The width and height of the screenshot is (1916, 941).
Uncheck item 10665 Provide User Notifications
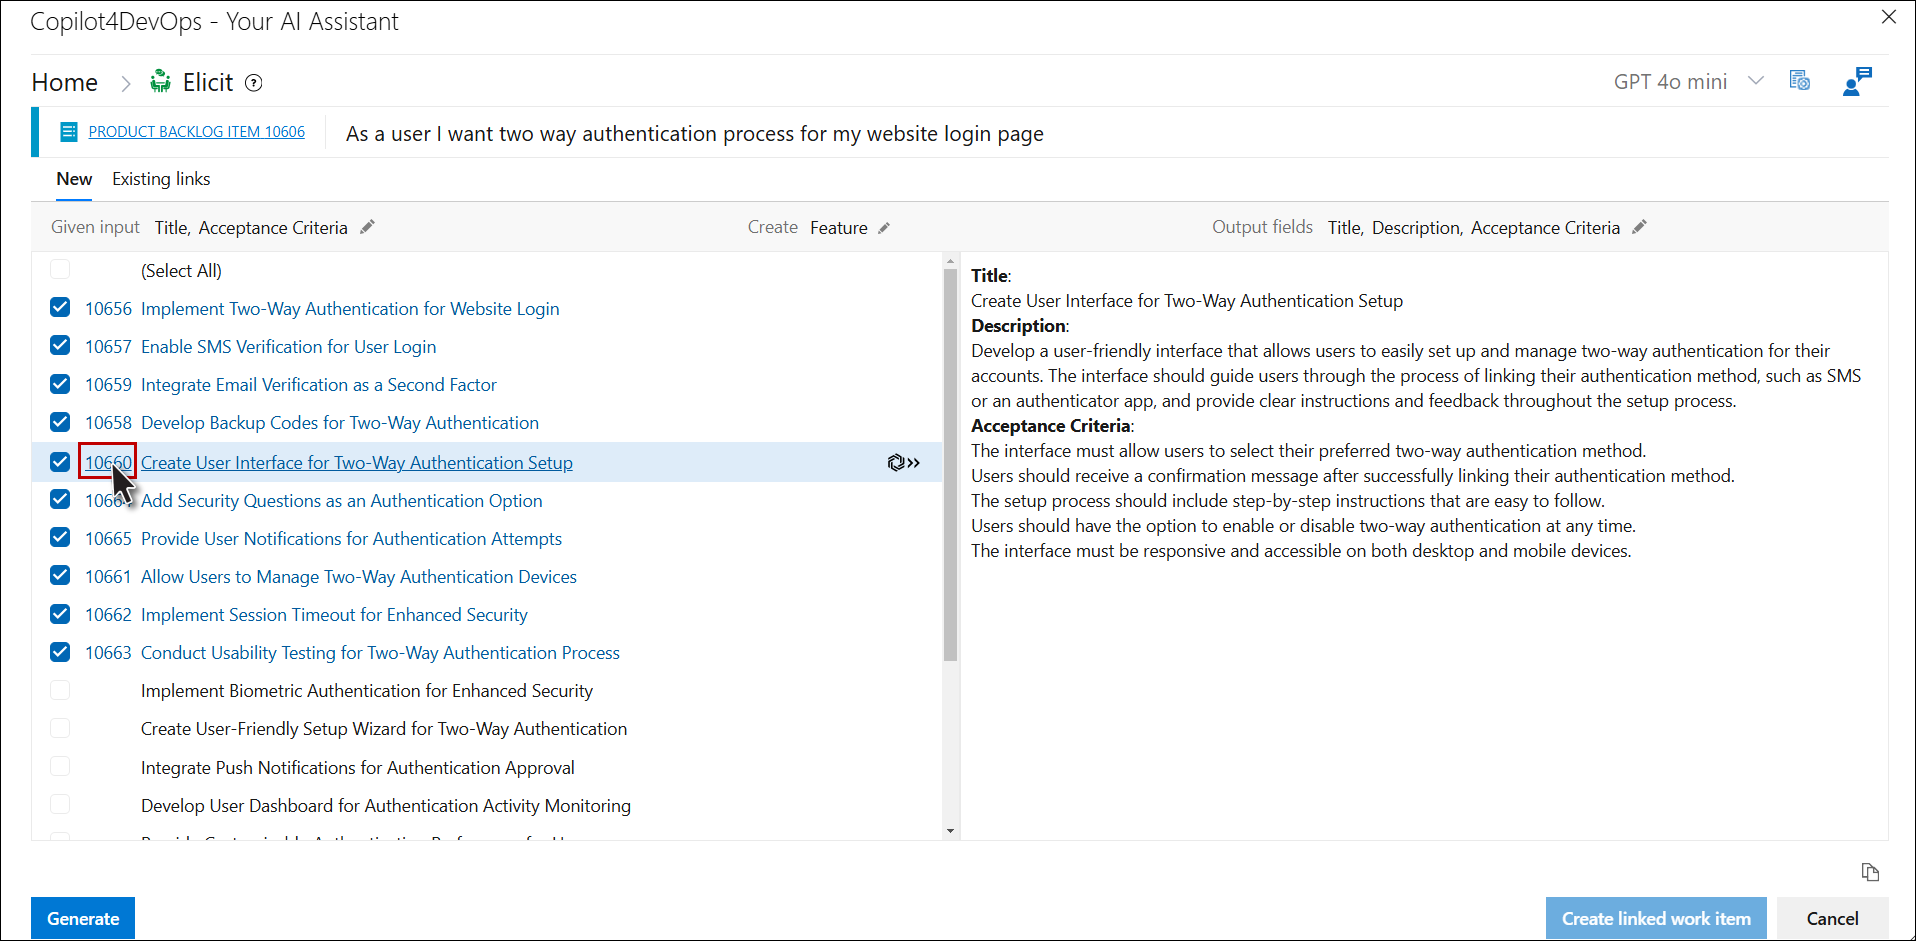pyautogui.click(x=60, y=537)
